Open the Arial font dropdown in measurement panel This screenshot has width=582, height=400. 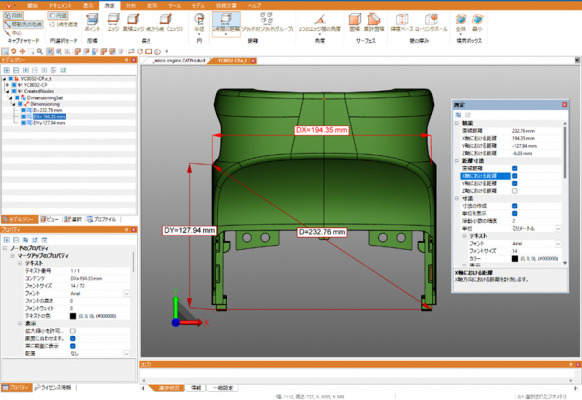point(558,244)
